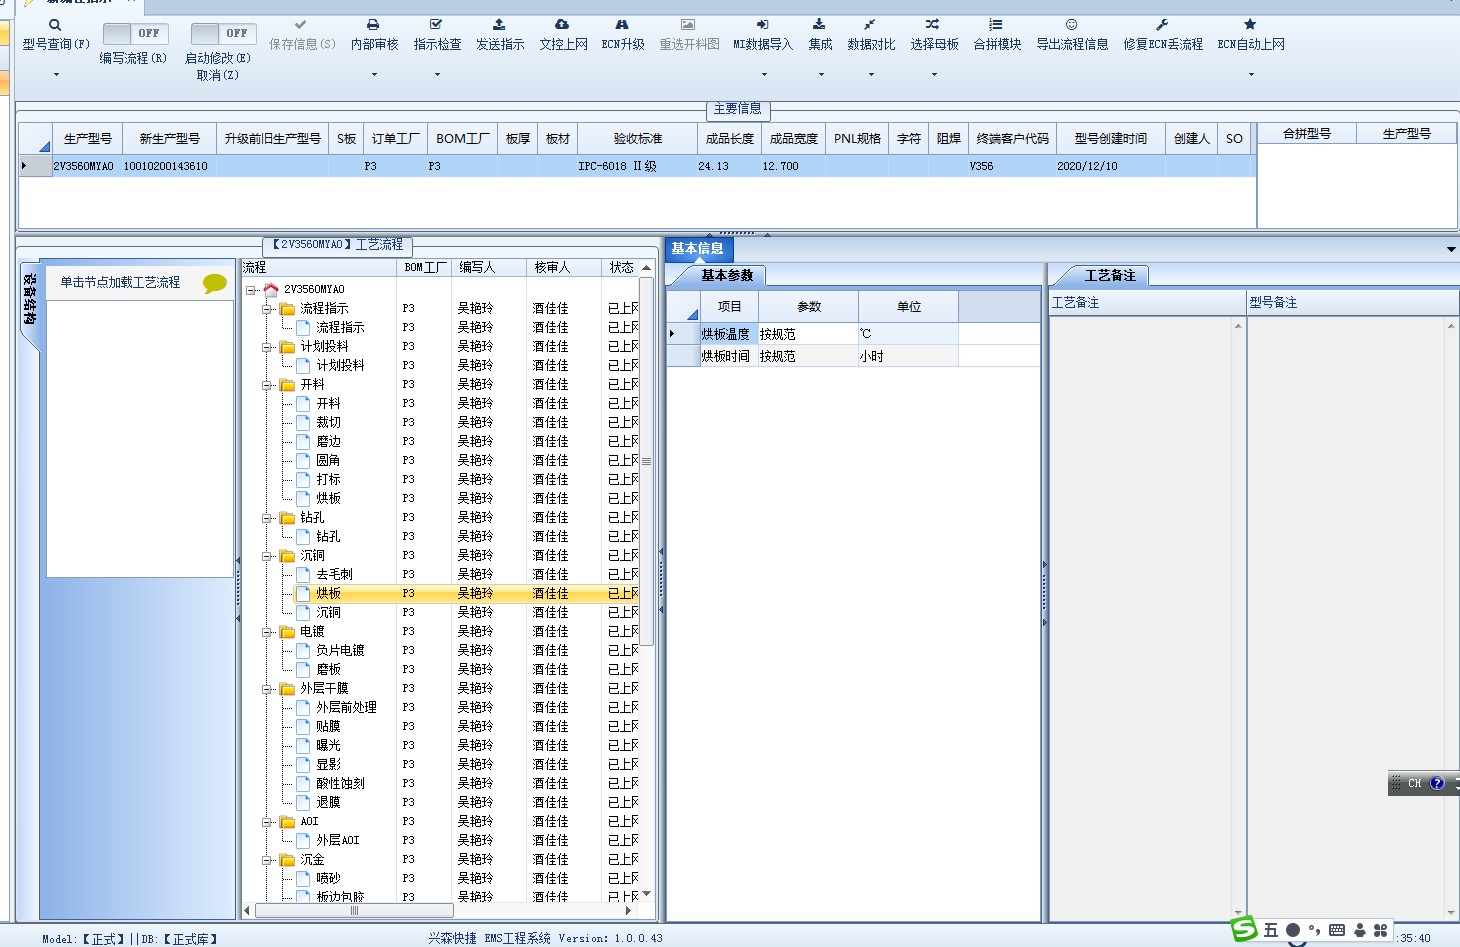Open the 设备结构 vertical tab

(30, 299)
